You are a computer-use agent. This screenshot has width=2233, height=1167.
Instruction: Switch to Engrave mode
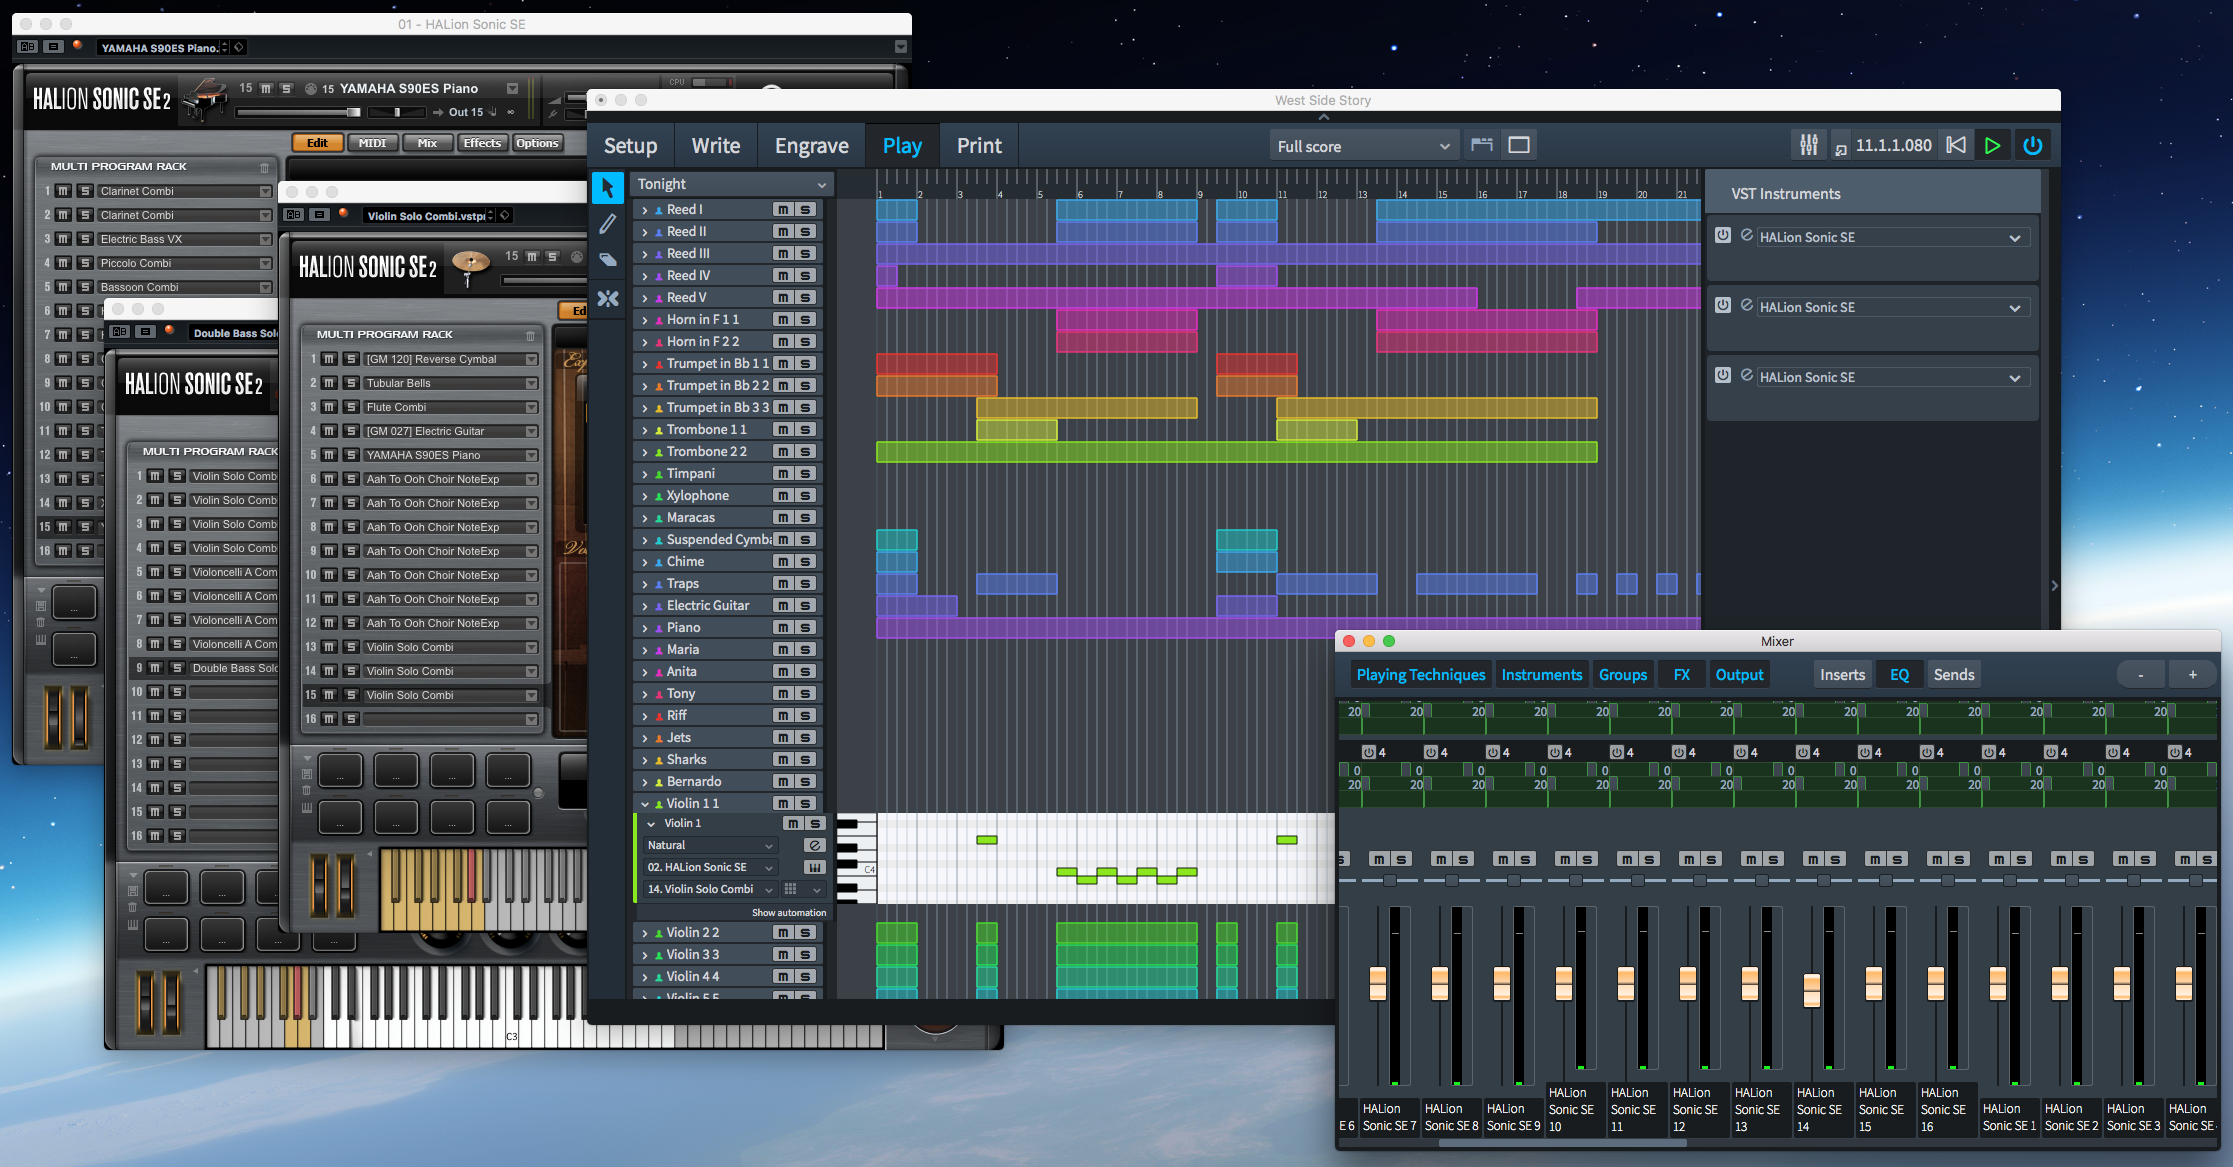pyautogui.click(x=811, y=146)
